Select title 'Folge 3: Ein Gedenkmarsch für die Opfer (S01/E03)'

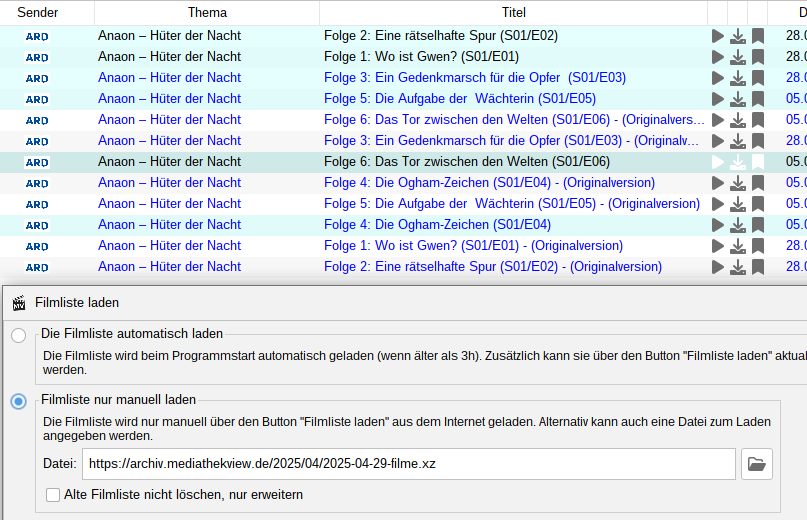click(475, 78)
